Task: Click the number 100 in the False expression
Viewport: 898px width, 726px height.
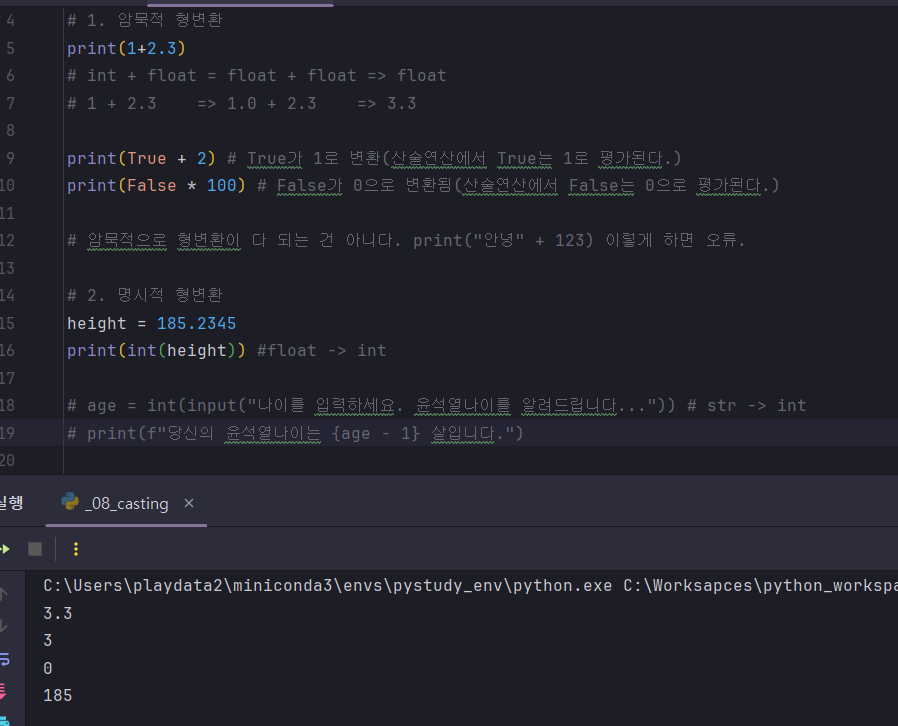Action: coord(221,186)
